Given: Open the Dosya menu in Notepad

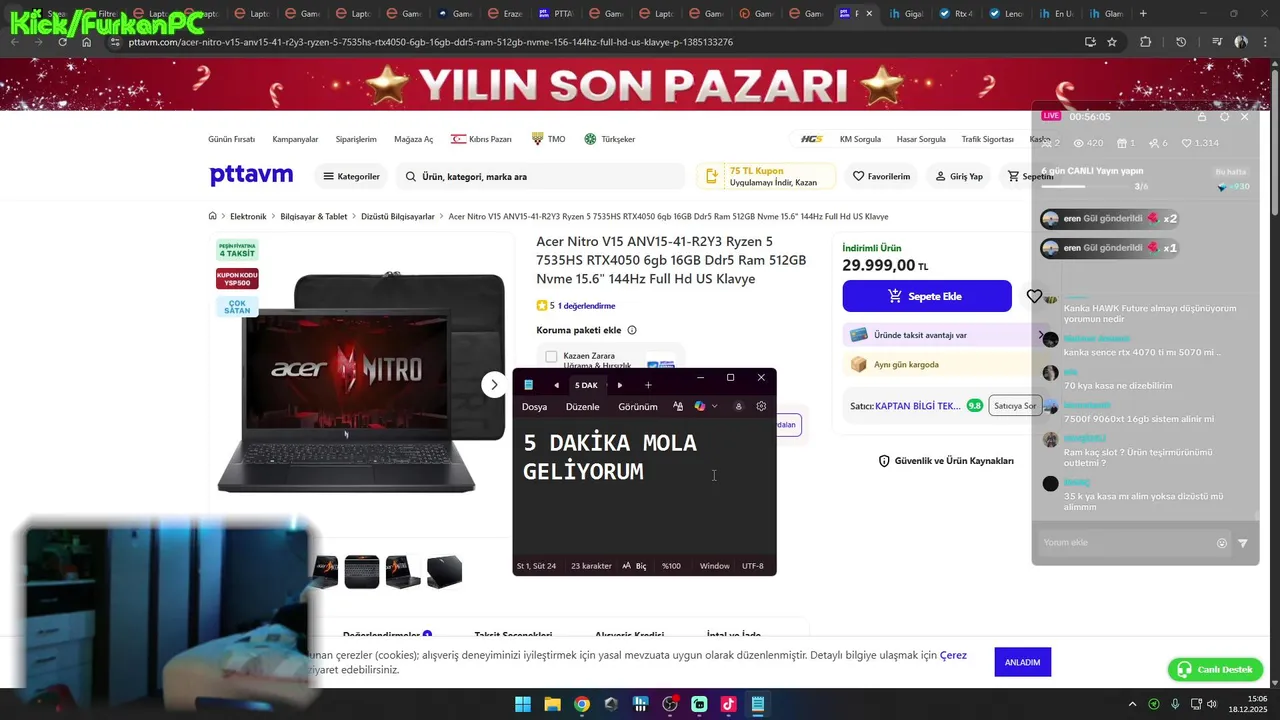Looking at the screenshot, I should click(534, 407).
